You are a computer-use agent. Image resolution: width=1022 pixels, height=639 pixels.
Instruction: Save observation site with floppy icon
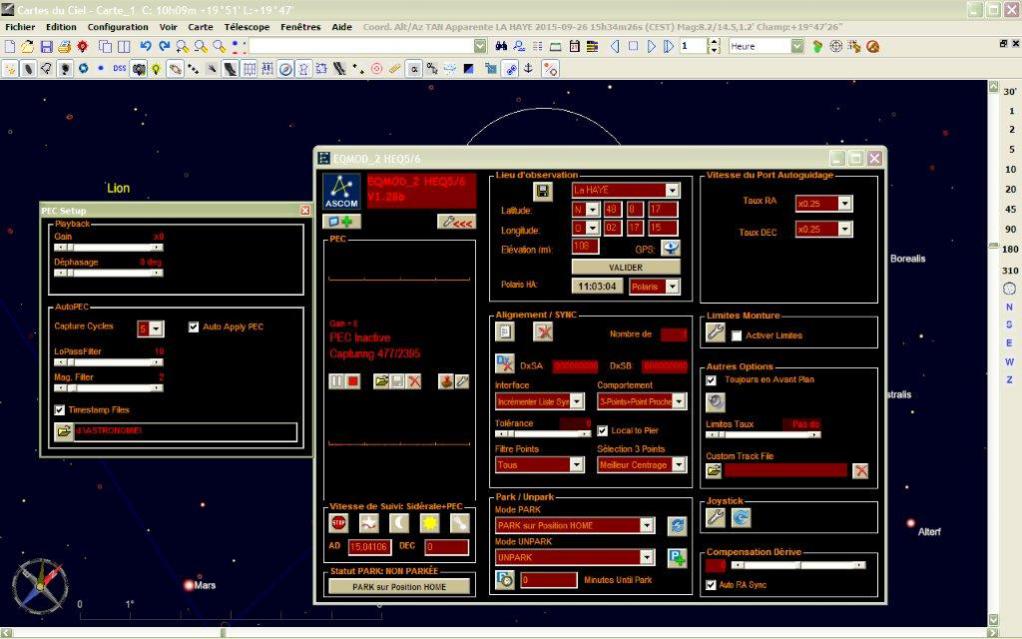coord(543,191)
